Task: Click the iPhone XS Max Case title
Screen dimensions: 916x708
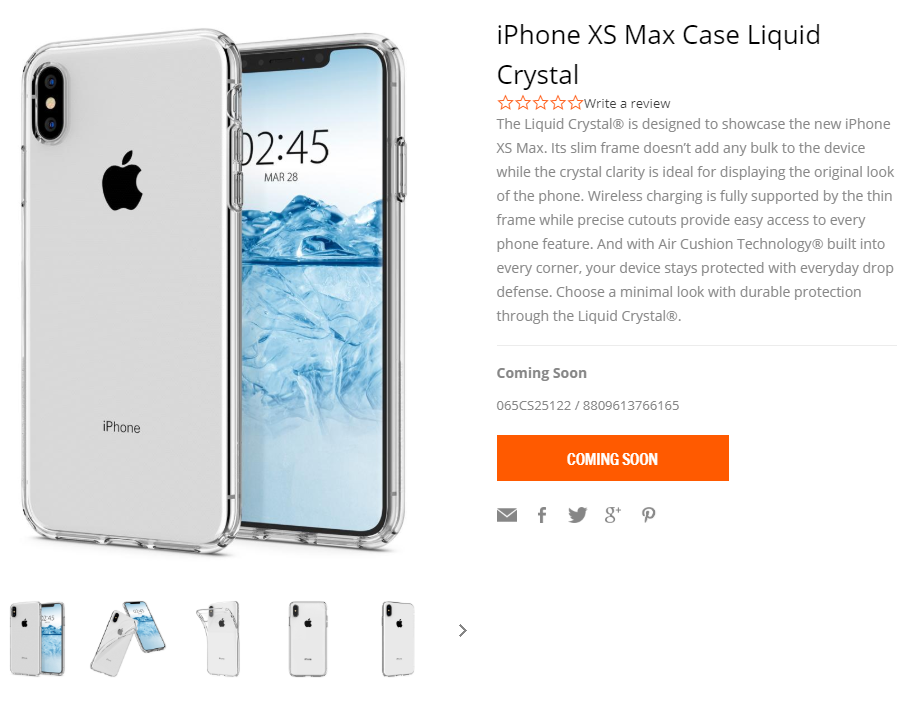Action: [658, 54]
